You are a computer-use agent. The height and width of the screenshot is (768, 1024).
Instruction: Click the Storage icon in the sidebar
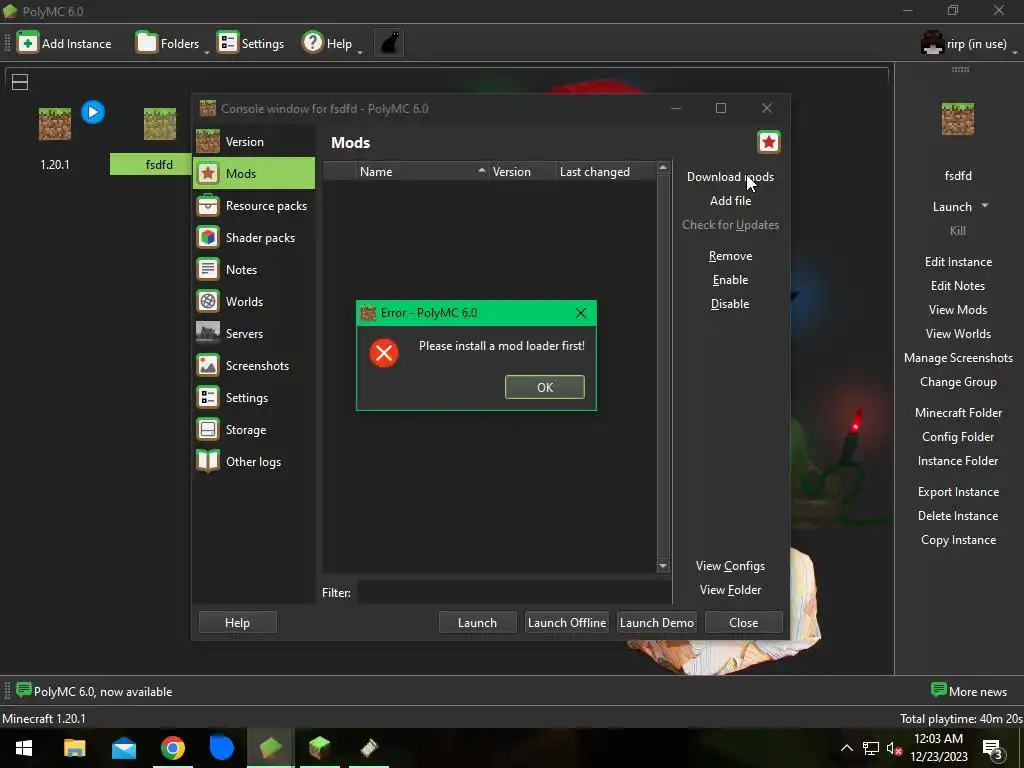(x=208, y=430)
